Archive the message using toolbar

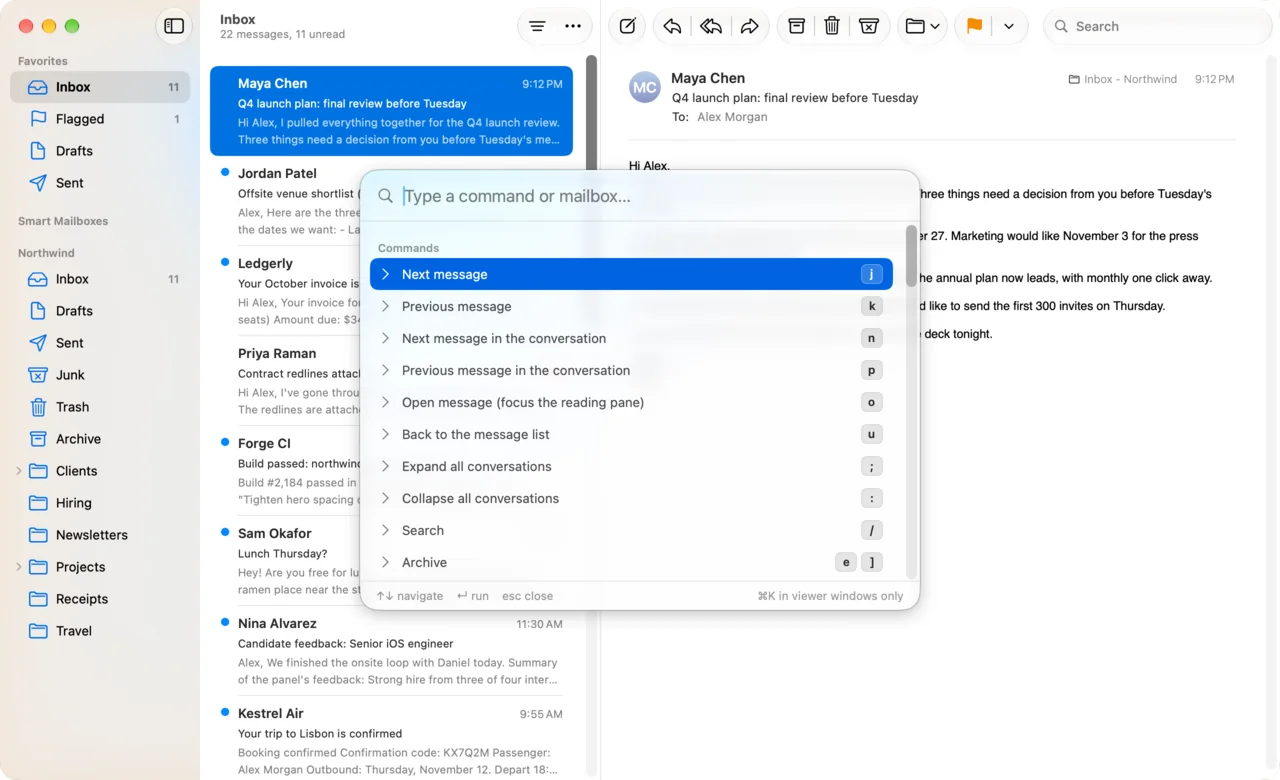[x=796, y=26]
